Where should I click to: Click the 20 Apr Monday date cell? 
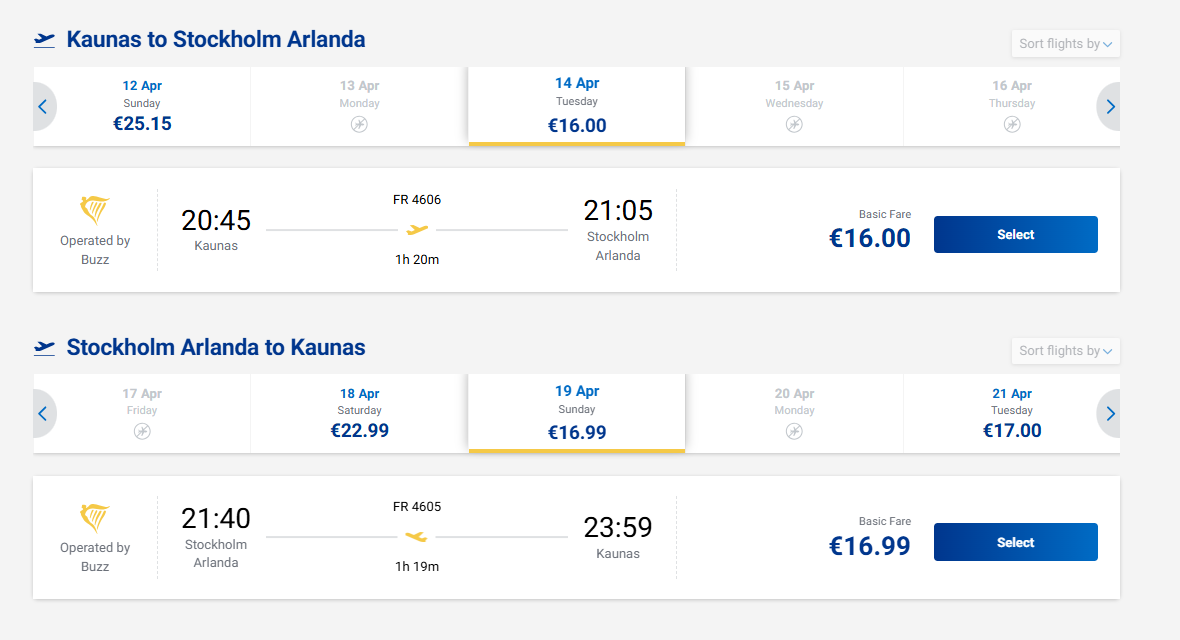794,413
